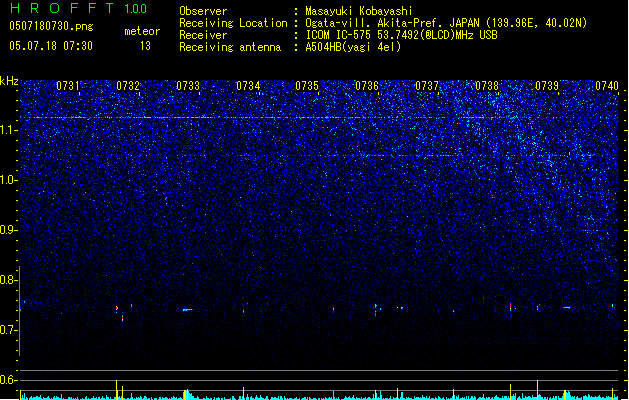Click the receiver text ICOM IC-575

339,35
